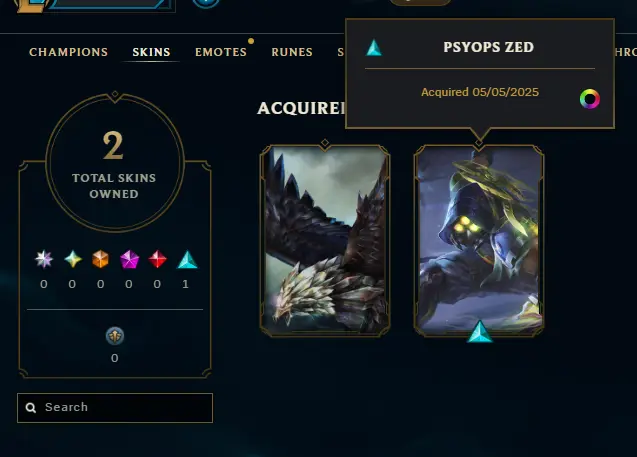This screenshot has width=637, height=457.
Task: Select the Skins tab
Action: [151, 52]
